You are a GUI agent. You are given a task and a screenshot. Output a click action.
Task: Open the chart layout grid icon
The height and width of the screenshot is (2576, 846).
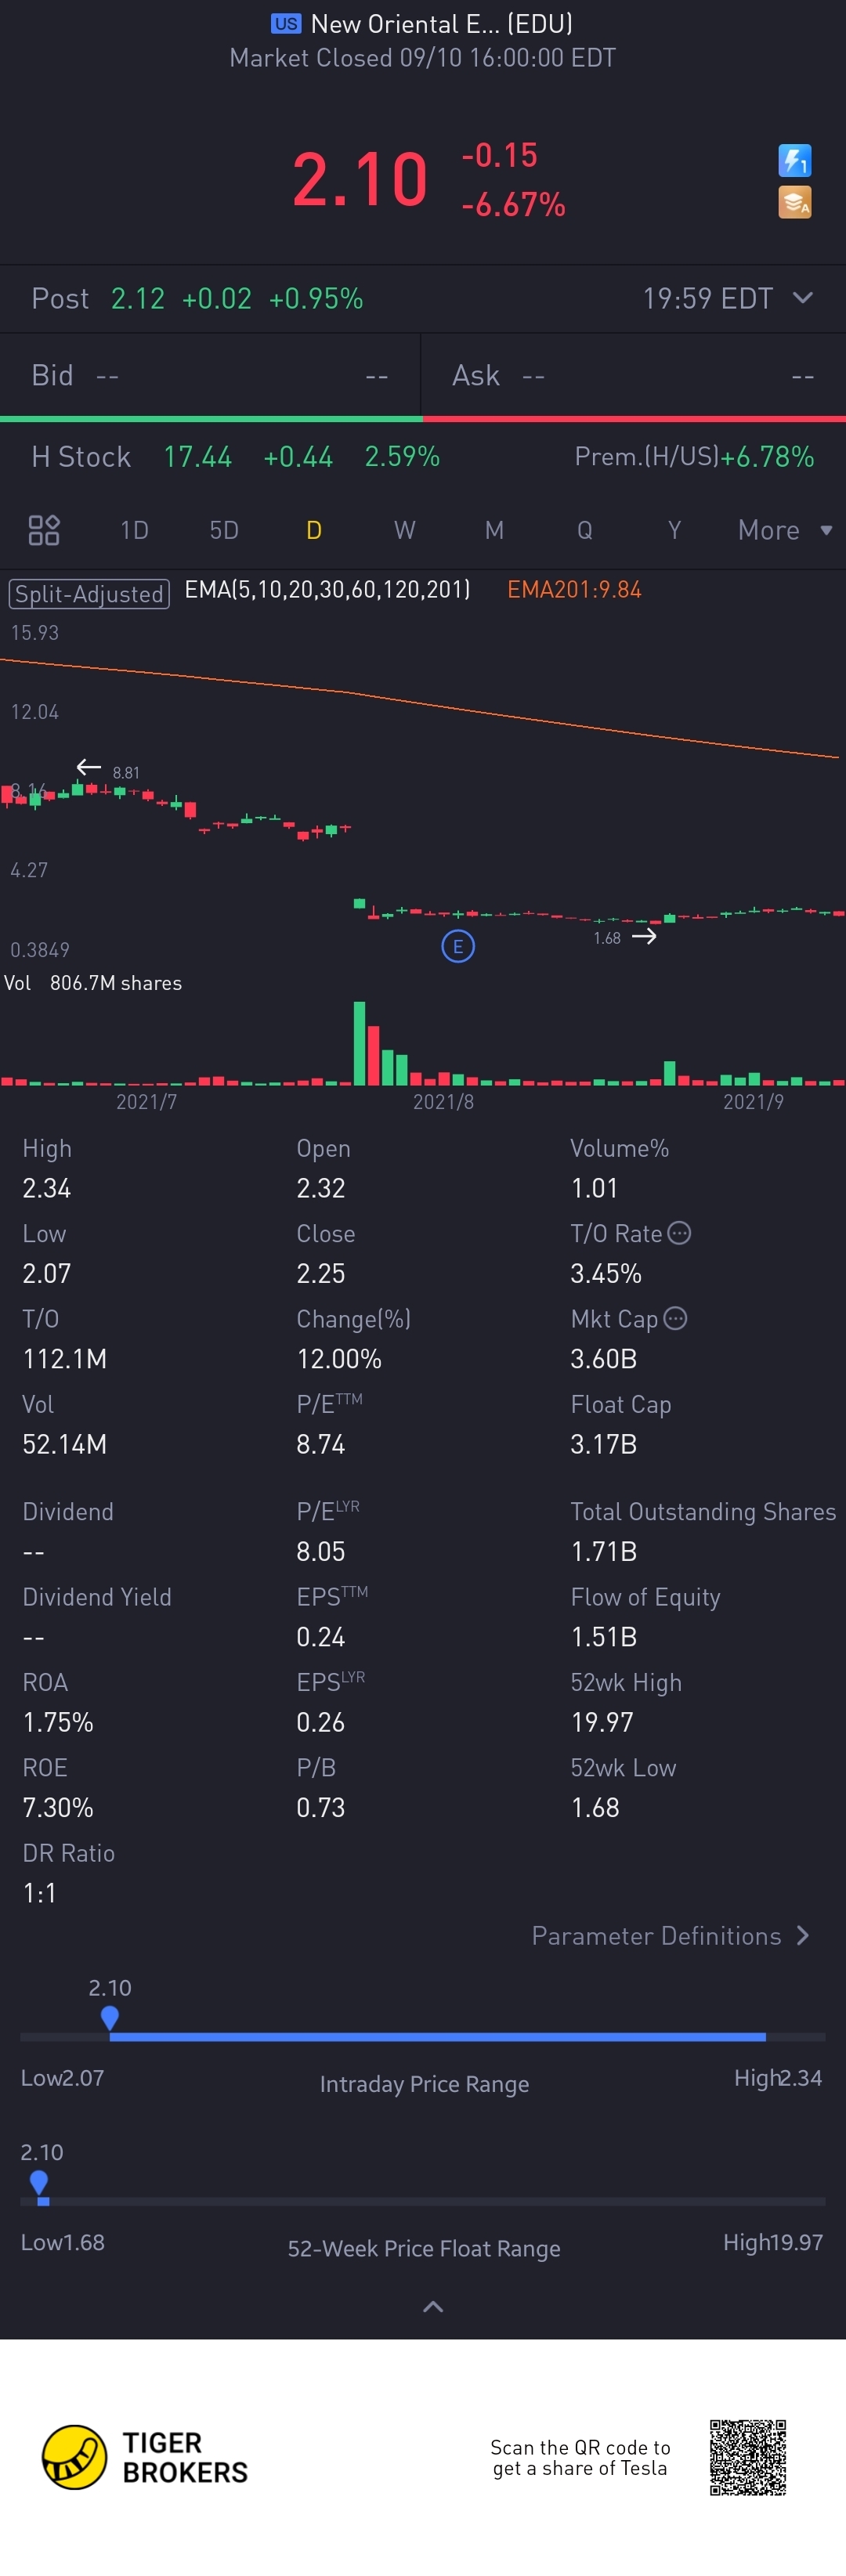(x=44, y=530)
